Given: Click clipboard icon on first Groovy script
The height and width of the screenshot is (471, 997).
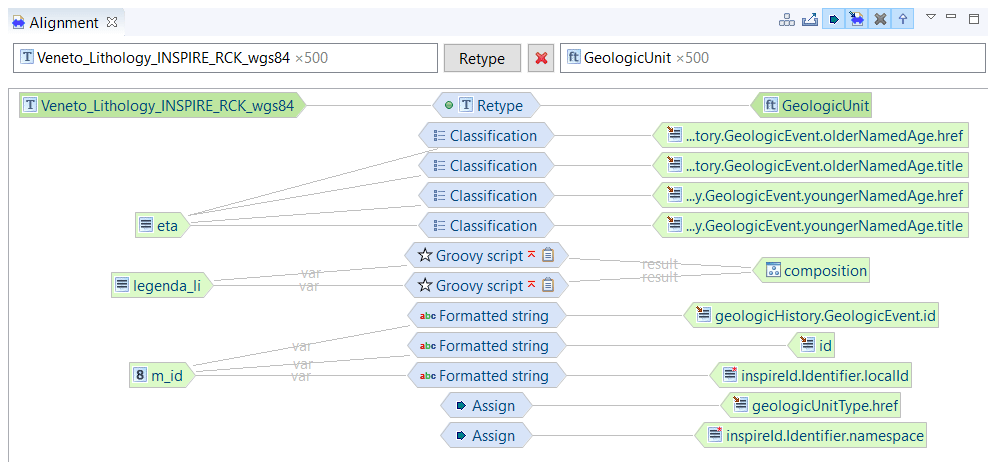Looking at the screenshot, I should pos(548,256).
